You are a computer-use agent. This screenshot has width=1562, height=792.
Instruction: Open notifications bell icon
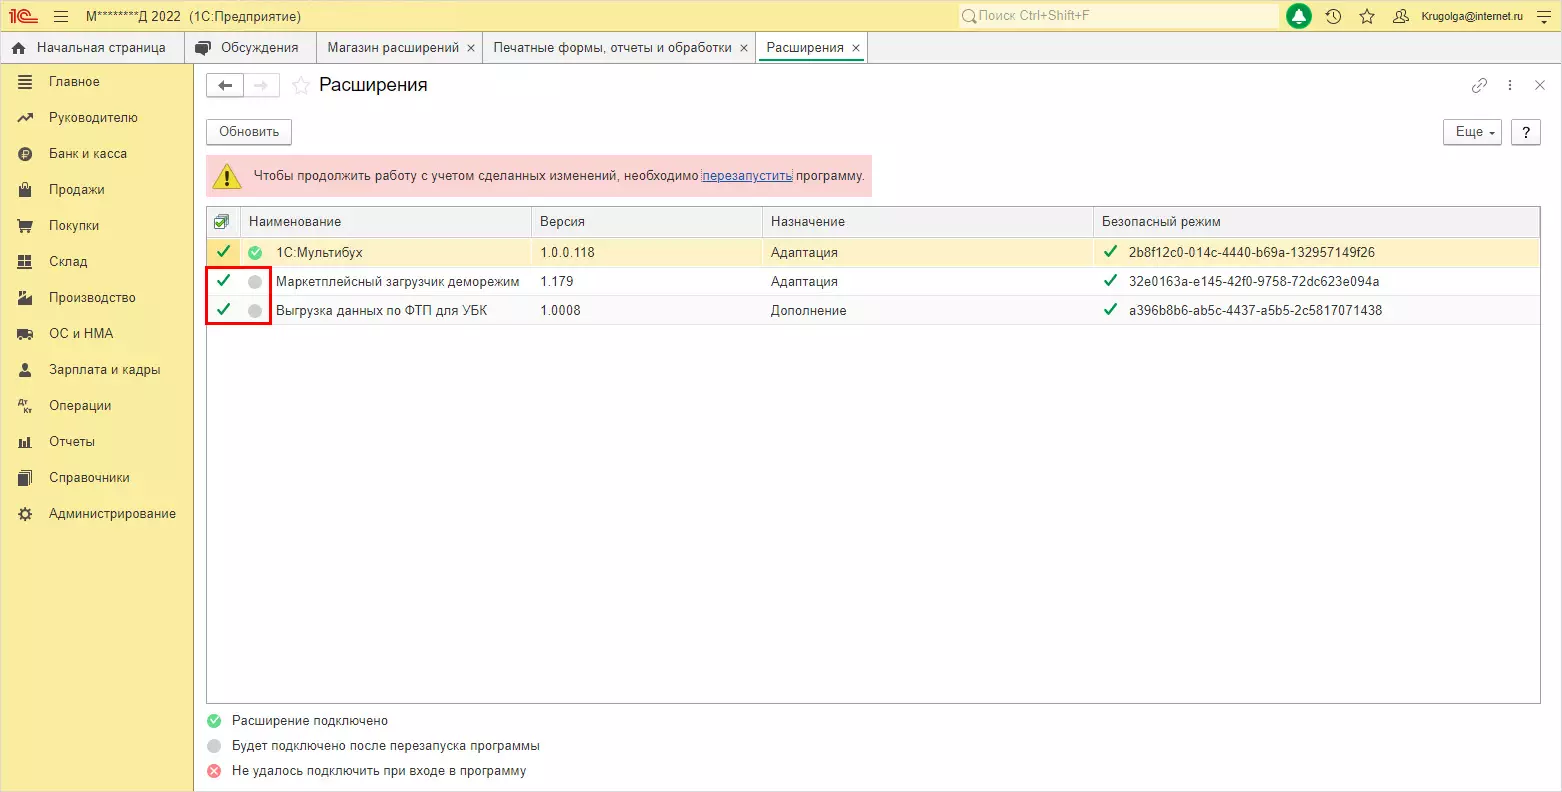[x=1299, y=16]
